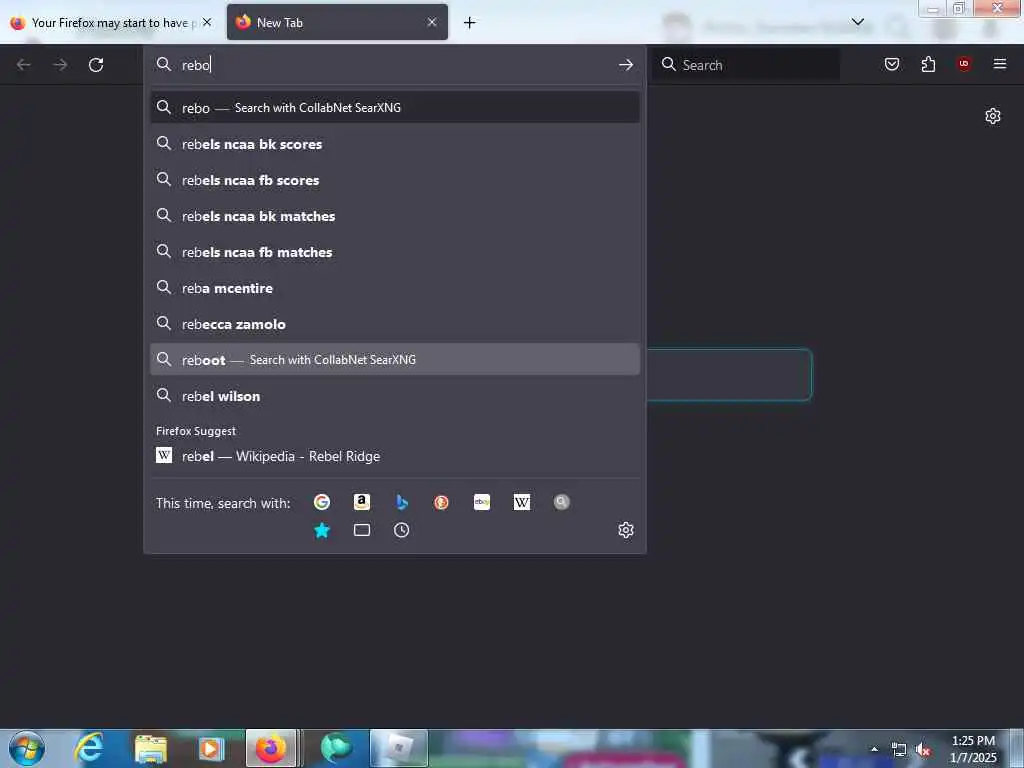Search this time with gray SearXNG magnifier icon
Screen dimensions: 1024x768
(562, 502)
